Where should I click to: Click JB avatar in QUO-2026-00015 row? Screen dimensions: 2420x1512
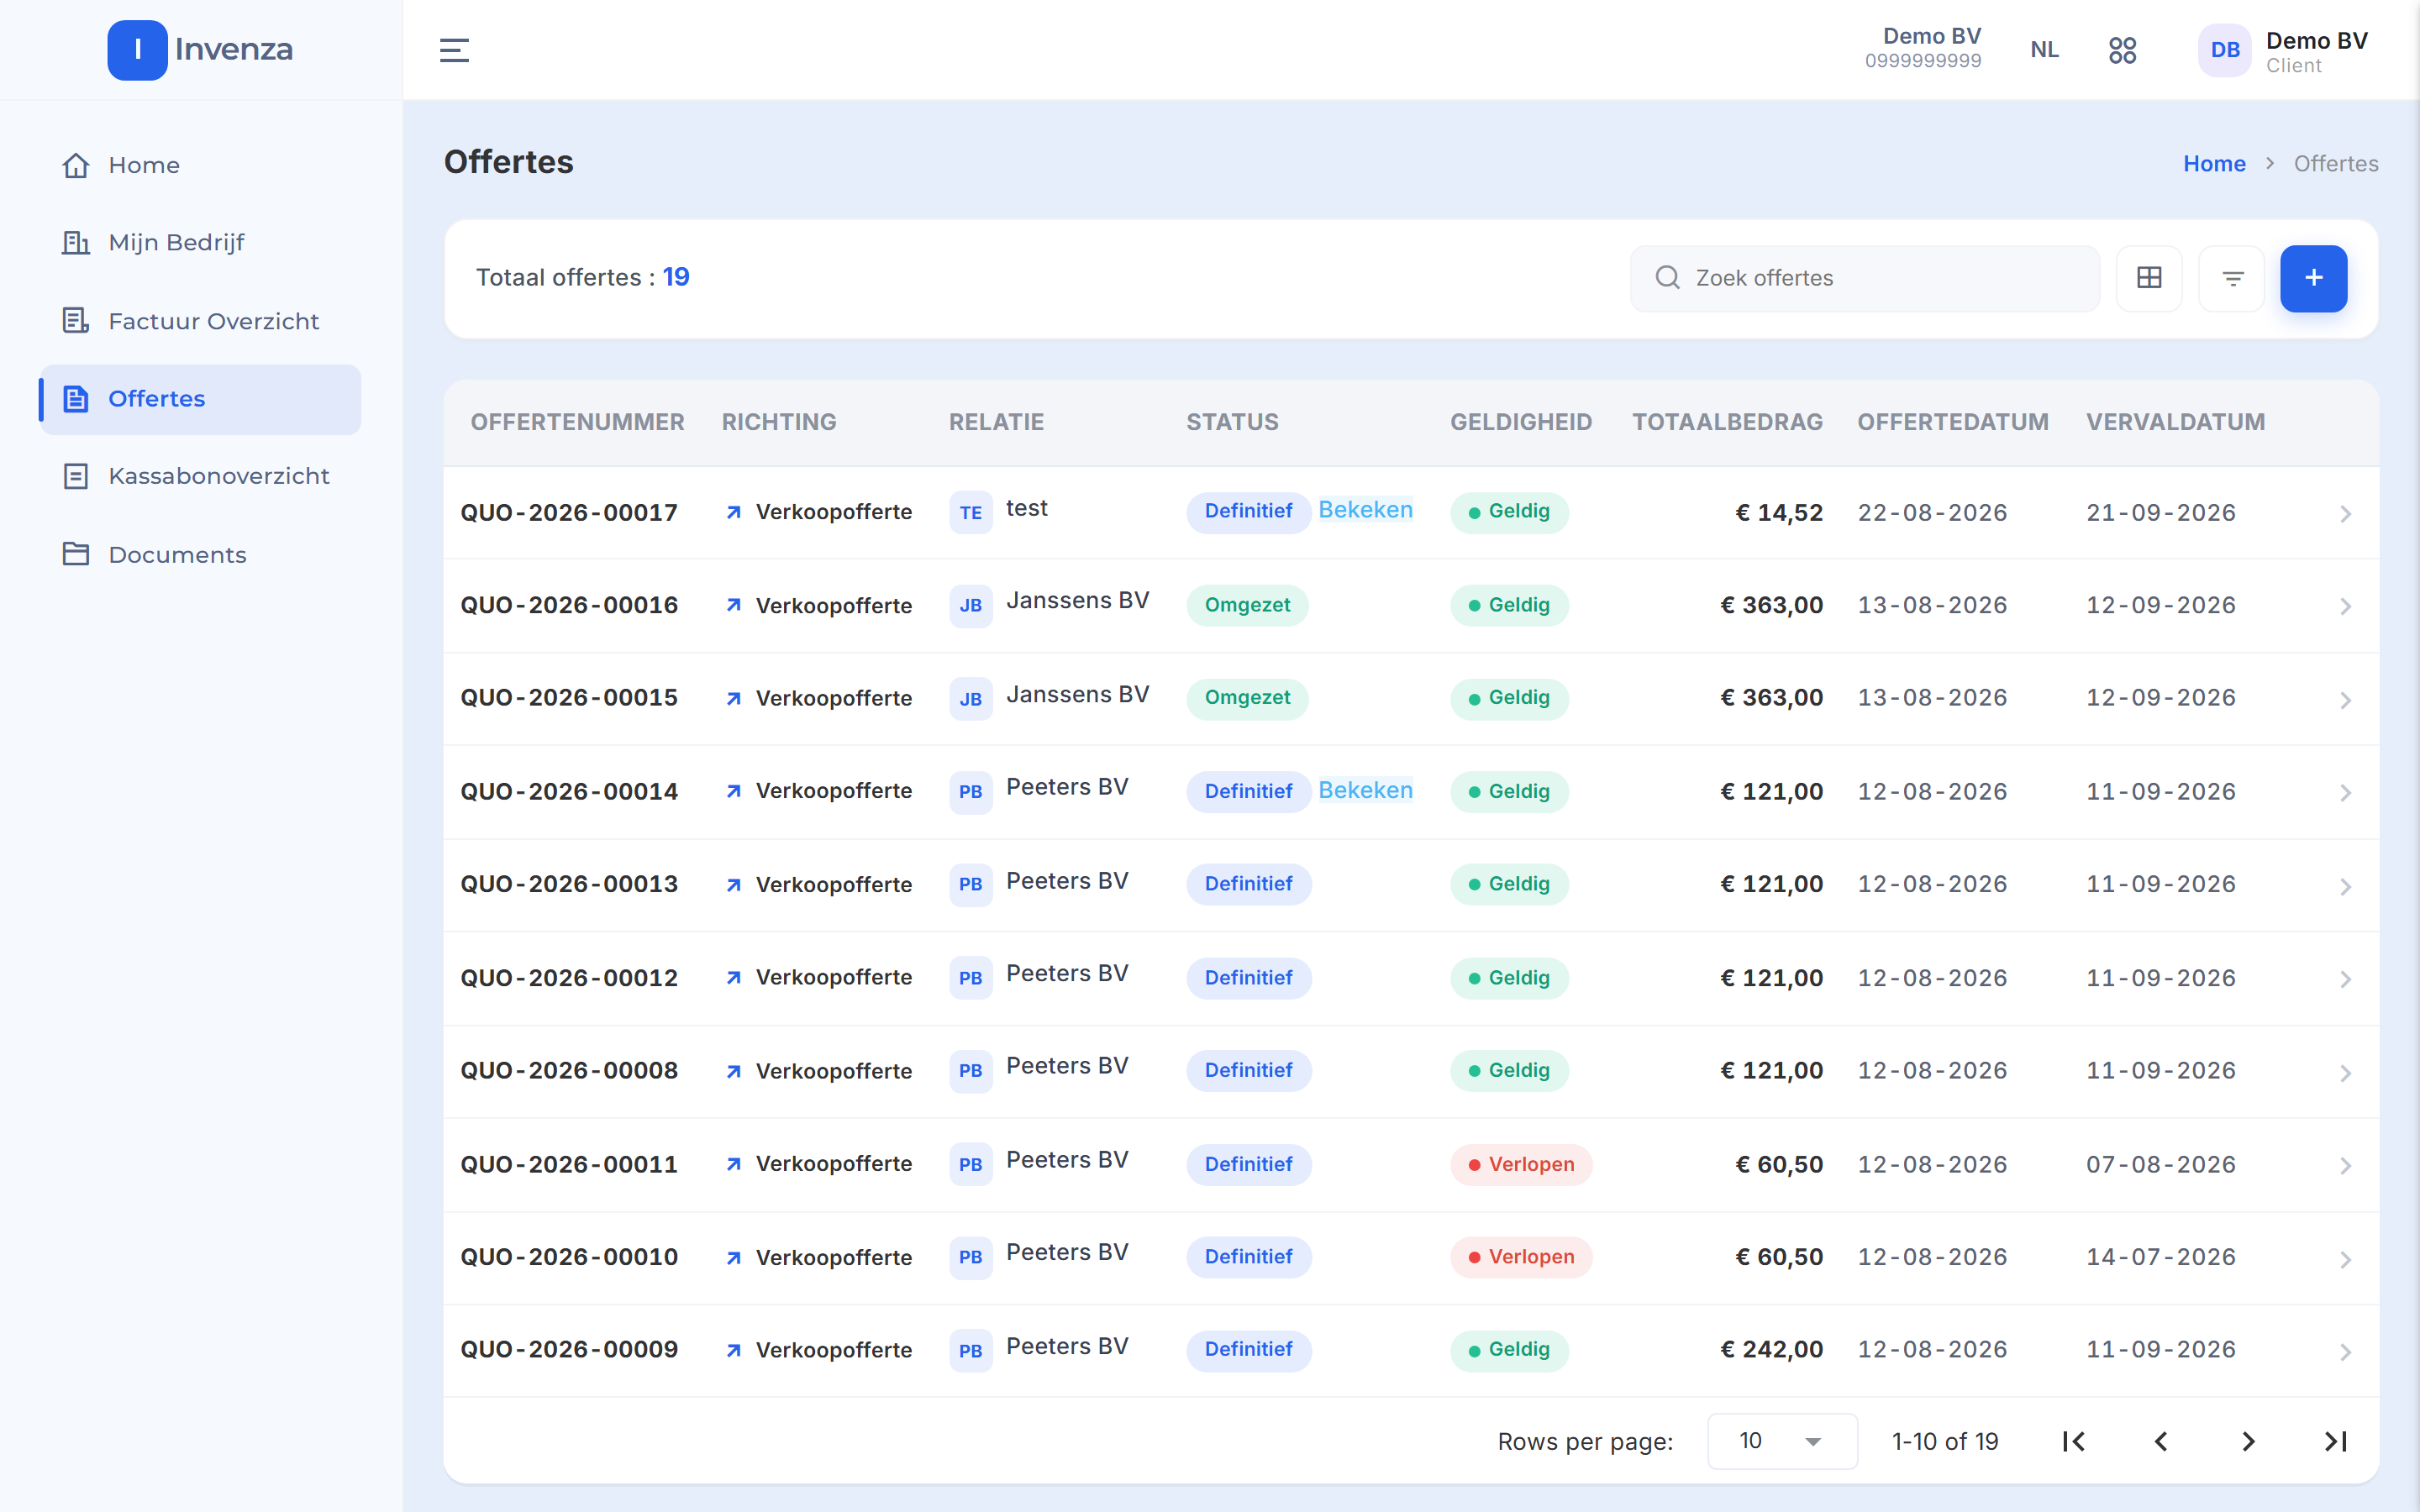970,698
